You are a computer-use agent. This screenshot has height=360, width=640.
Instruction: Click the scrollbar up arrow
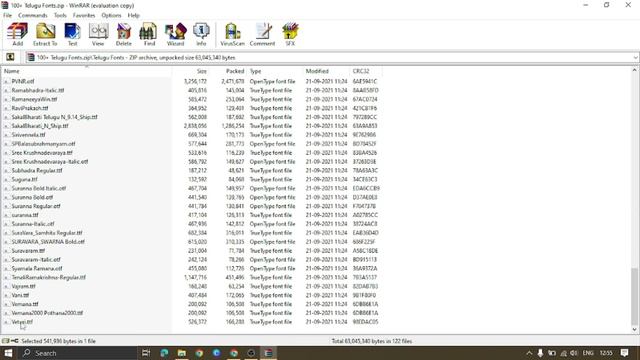(x=634, y=70)
